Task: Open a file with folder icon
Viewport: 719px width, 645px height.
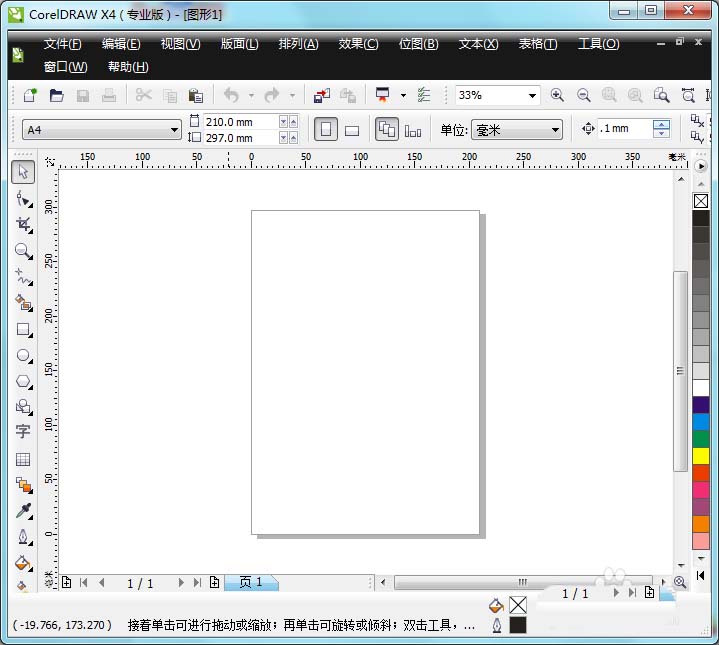Action: click(56, 95)
